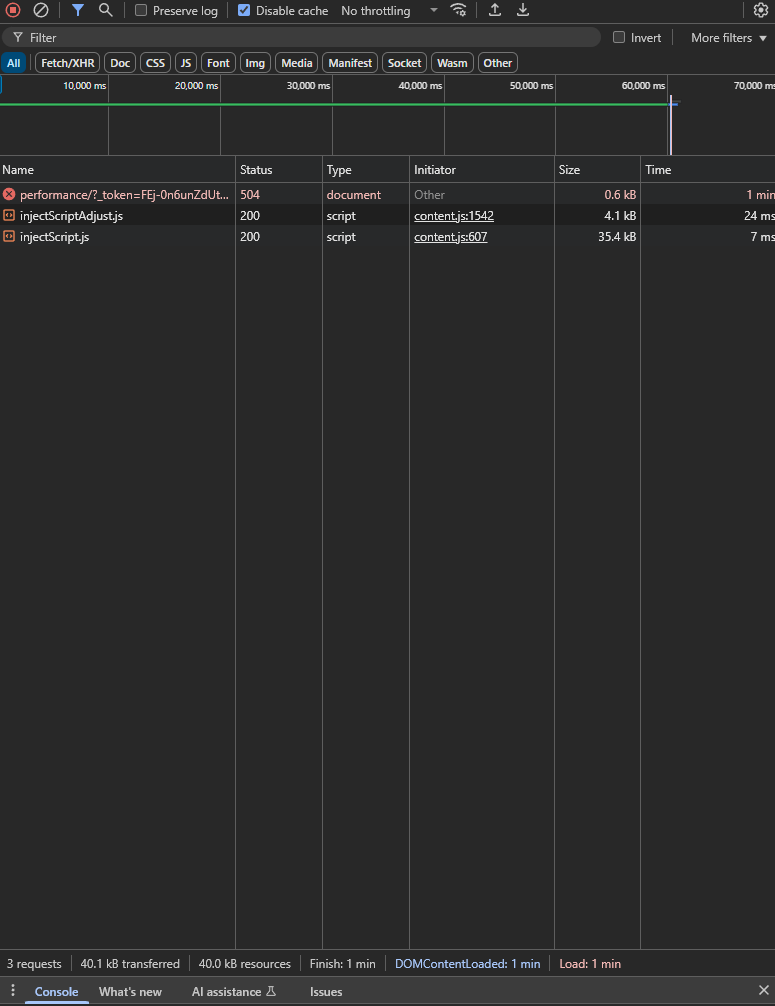Image resolution: width=775 pixels, height=1006 pixels.
Task: Click the script icon beside injectScript.js
Action: click(9, 236)
